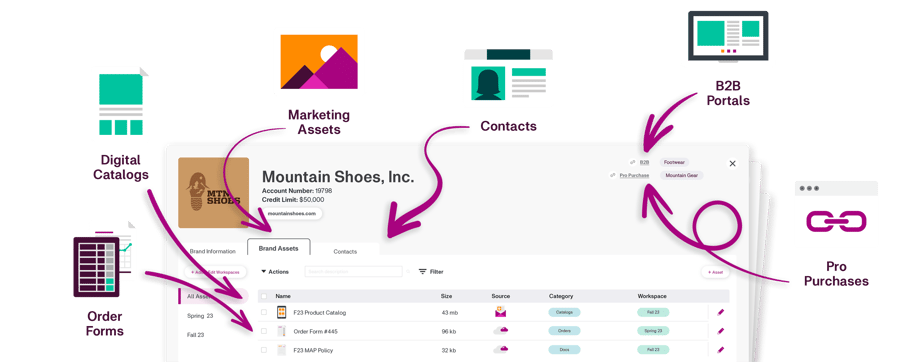The width and height of the screenshot is (915, 362).
Task: Check the box for F23 MAP Policy
Action: pos(264,350)
